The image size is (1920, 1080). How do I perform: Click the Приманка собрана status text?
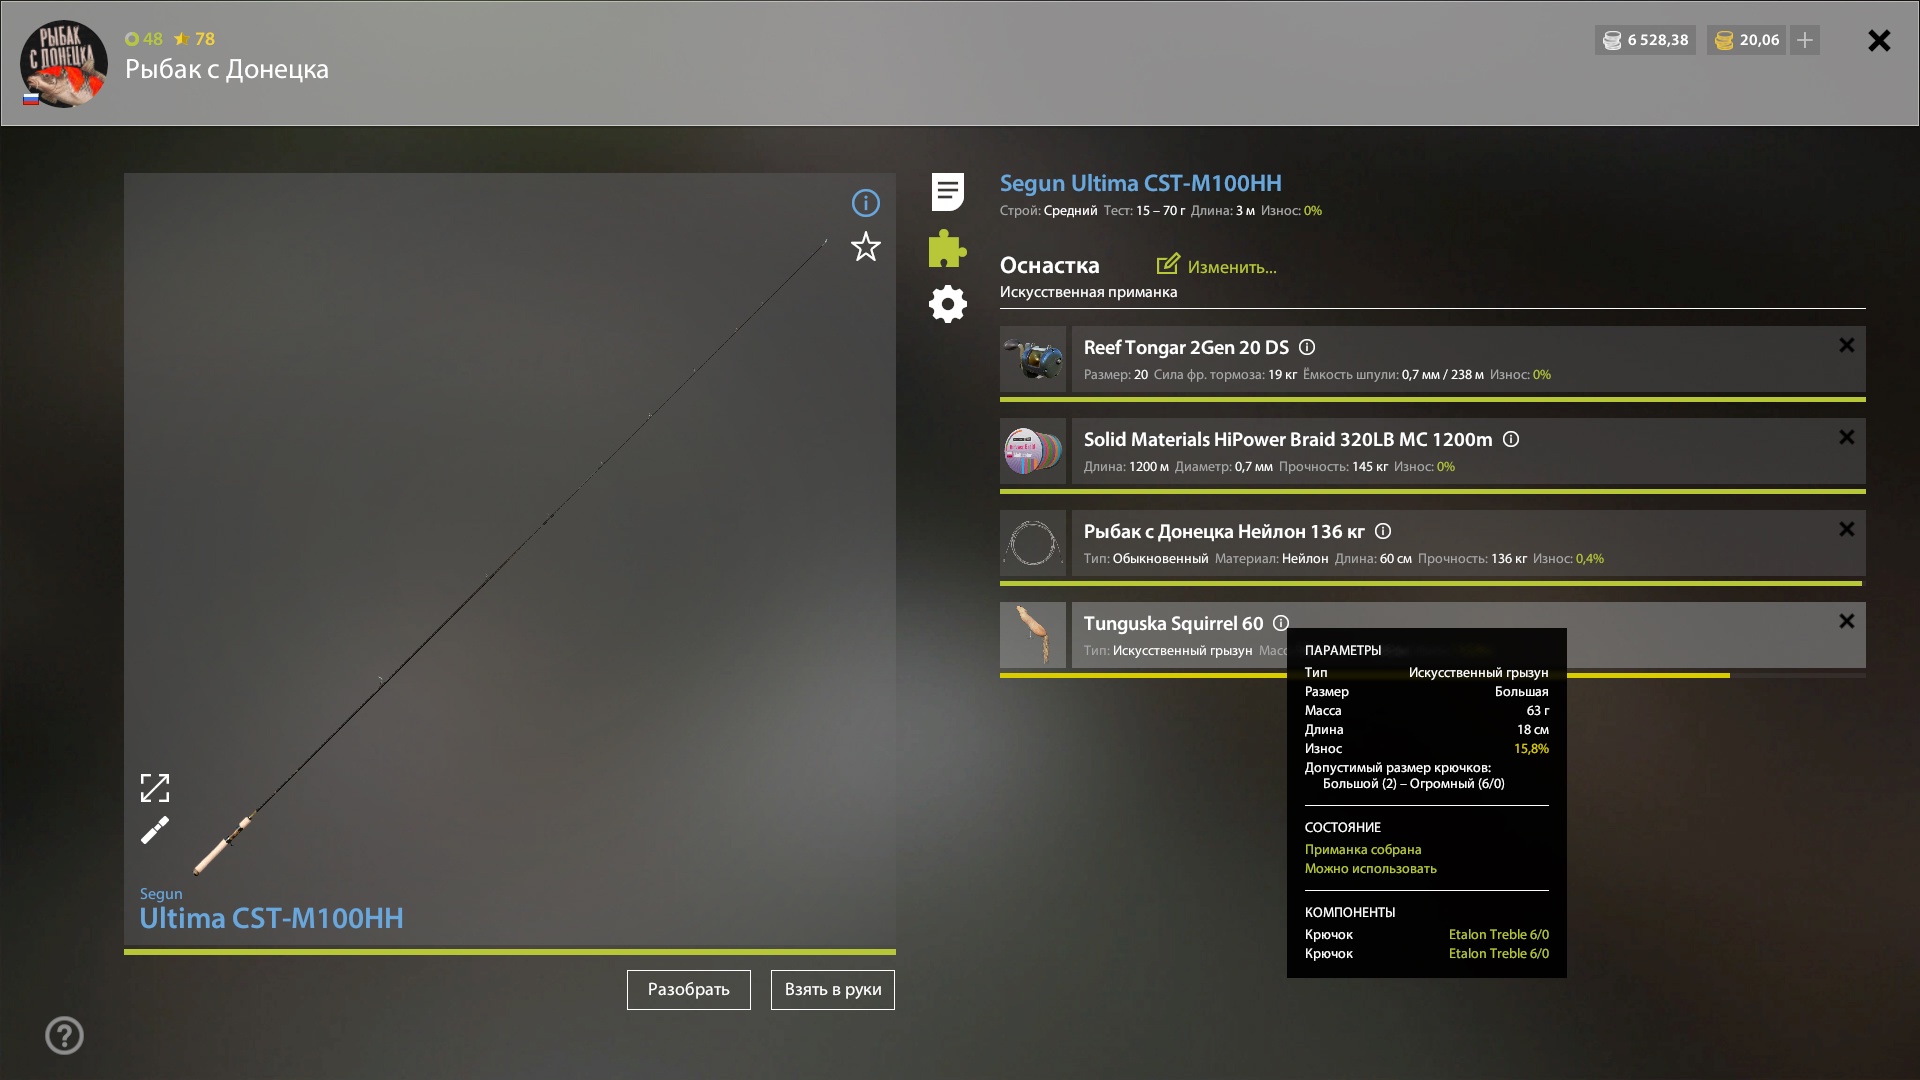click(1363, 849)
